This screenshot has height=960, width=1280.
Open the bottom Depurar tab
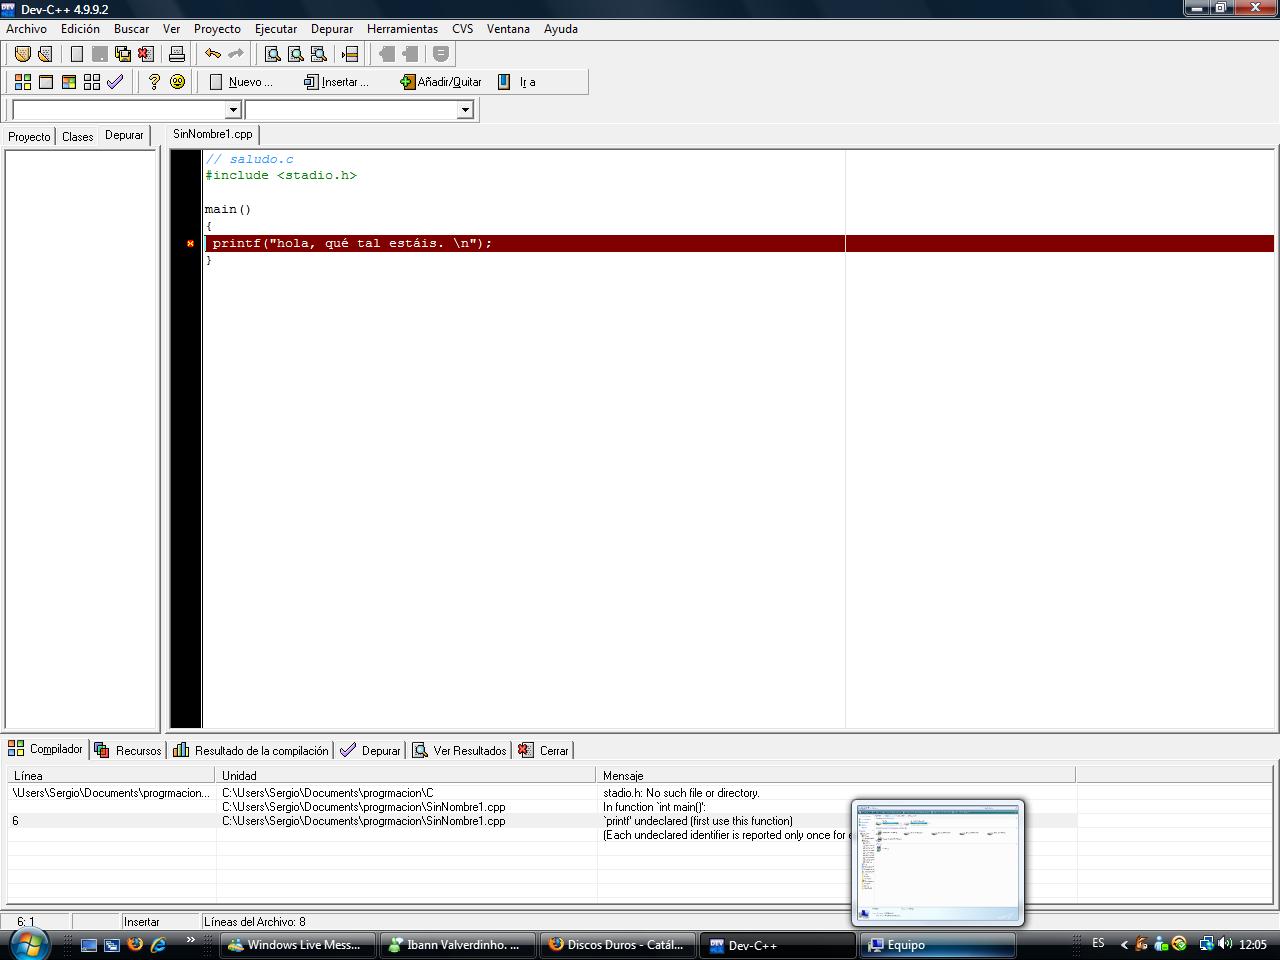370,750
